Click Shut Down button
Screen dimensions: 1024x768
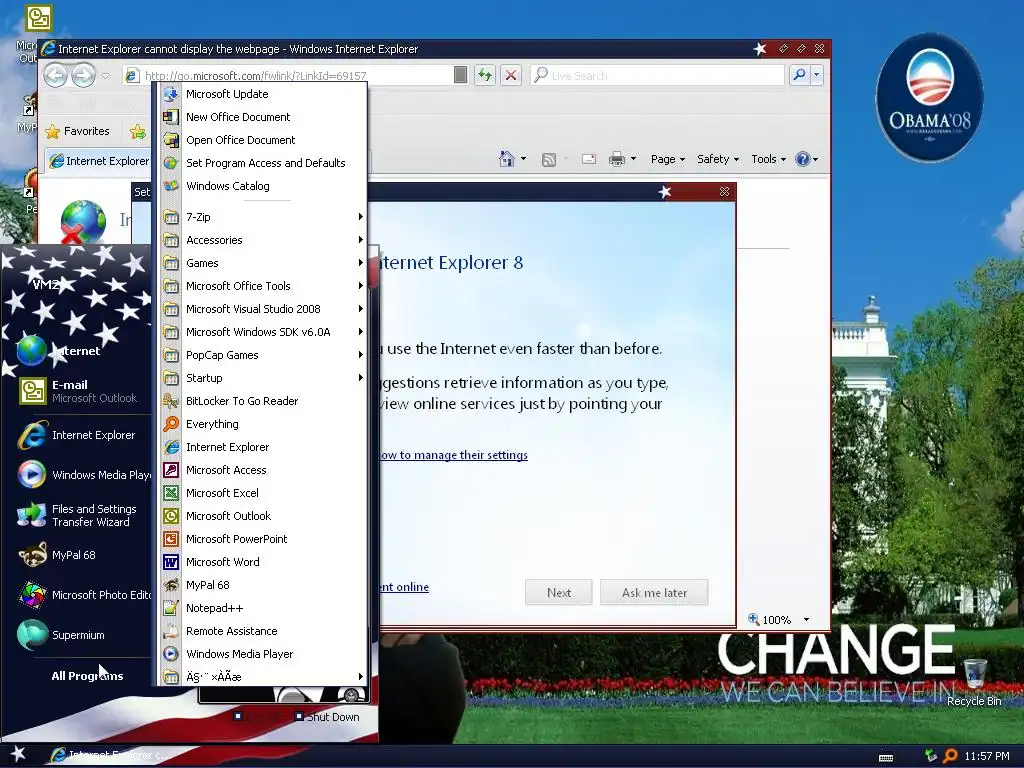[x=327, y=717]
